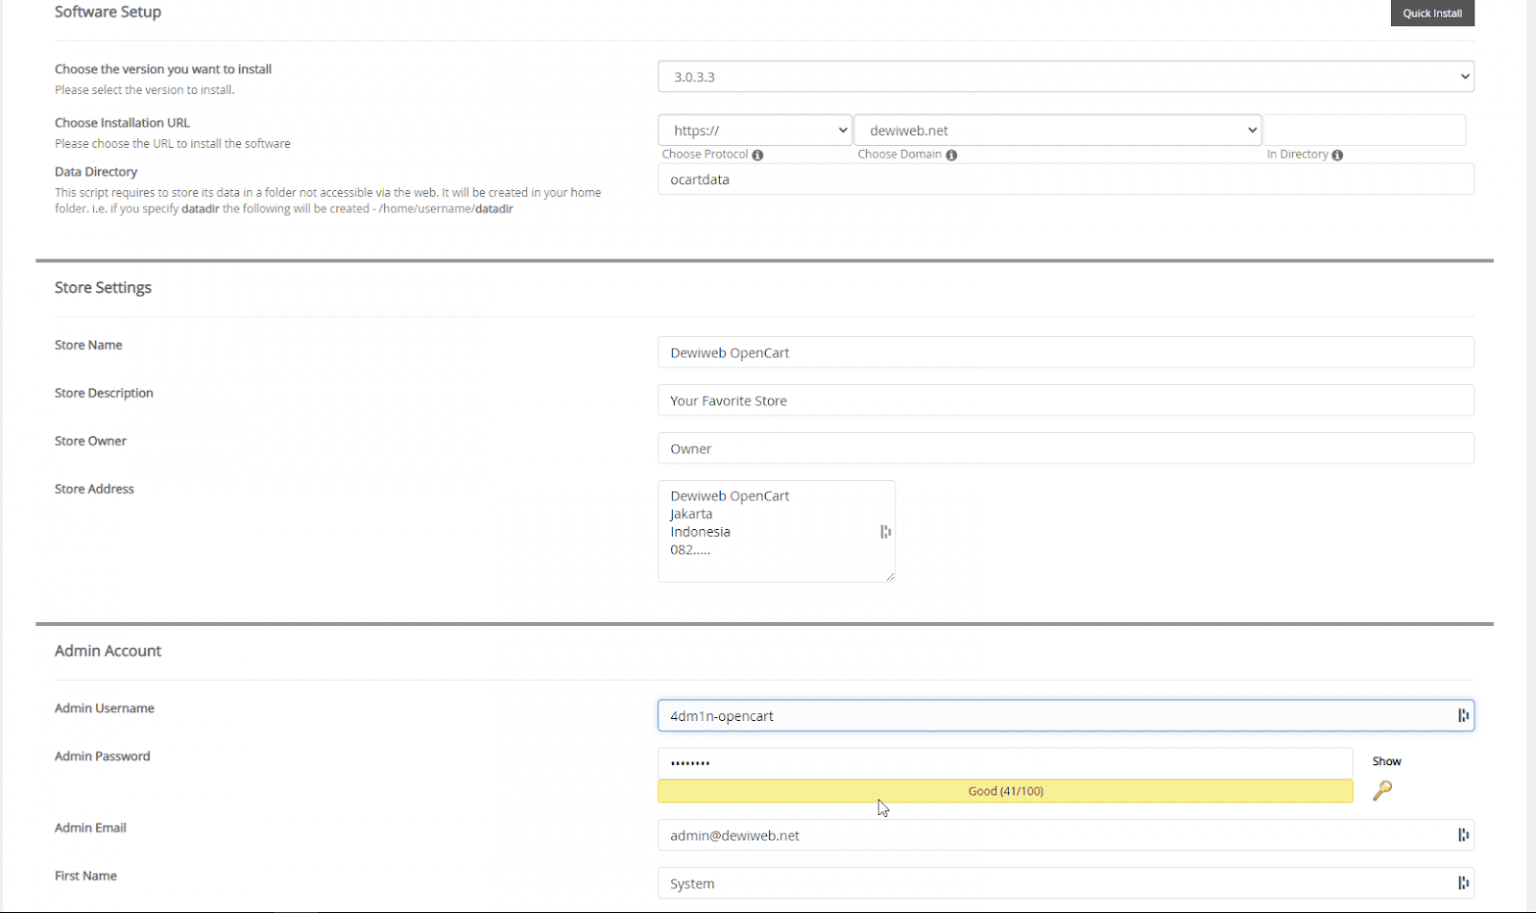Click Show to reveal admin password
The height and width of the screenshot is (913, 1536).
click(x=1386, y=761)
